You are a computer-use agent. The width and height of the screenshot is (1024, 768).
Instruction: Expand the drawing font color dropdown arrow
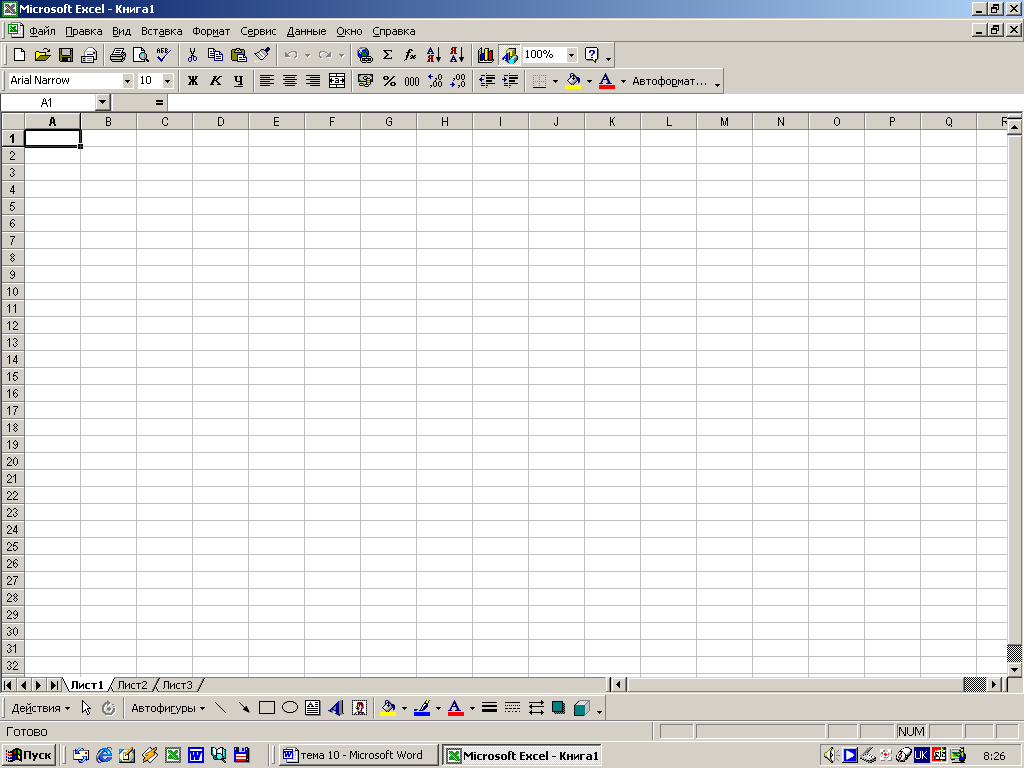(472, 708)
